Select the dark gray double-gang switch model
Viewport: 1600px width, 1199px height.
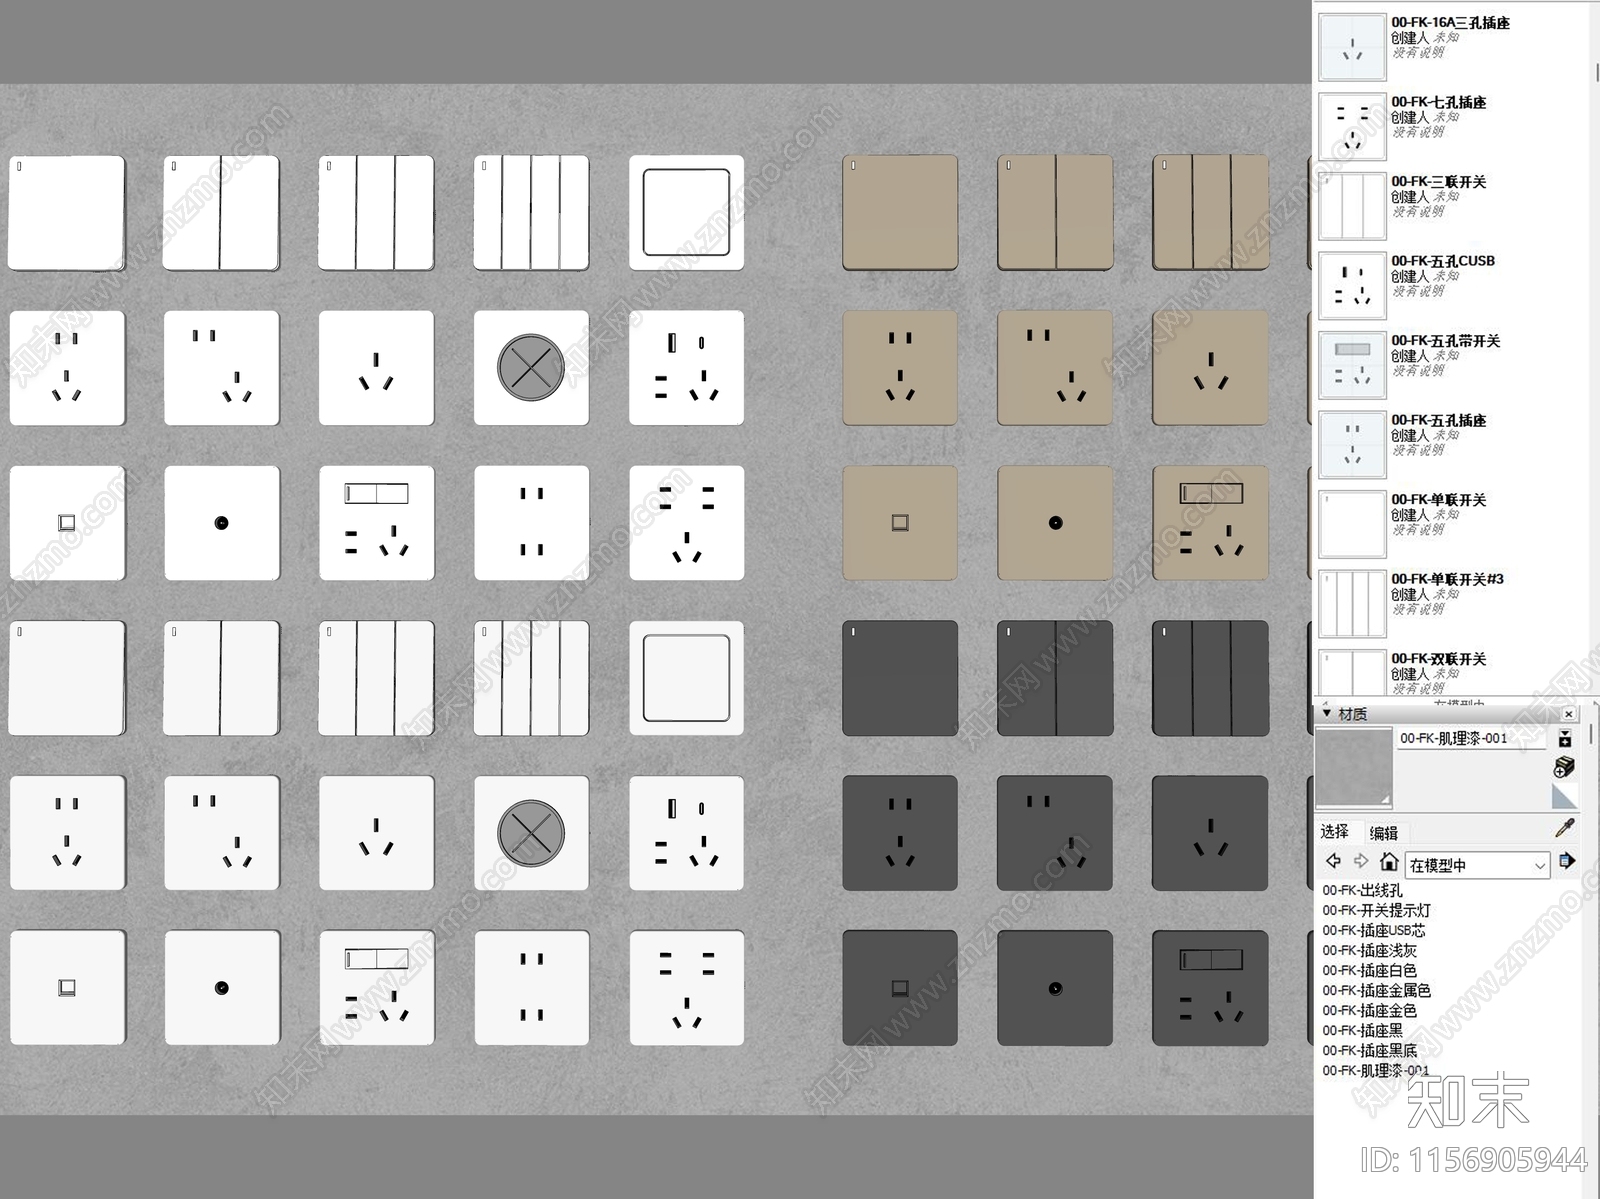point(1055,678)
